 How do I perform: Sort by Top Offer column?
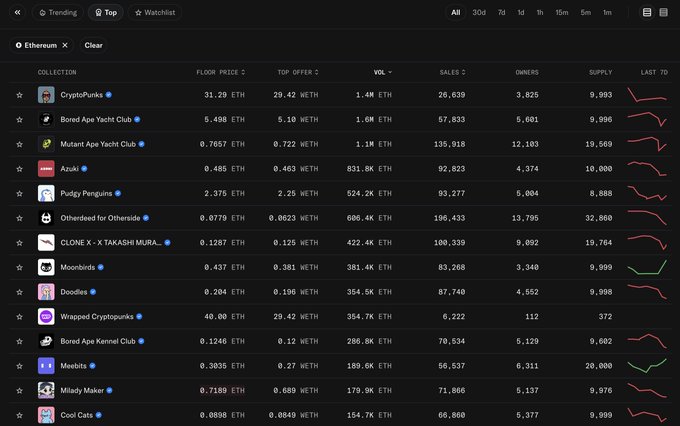click(x=298, y=72)
